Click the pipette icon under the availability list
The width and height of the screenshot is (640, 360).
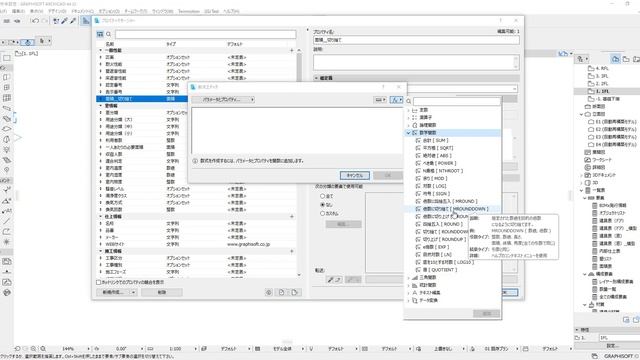click(x=330, y=280)
